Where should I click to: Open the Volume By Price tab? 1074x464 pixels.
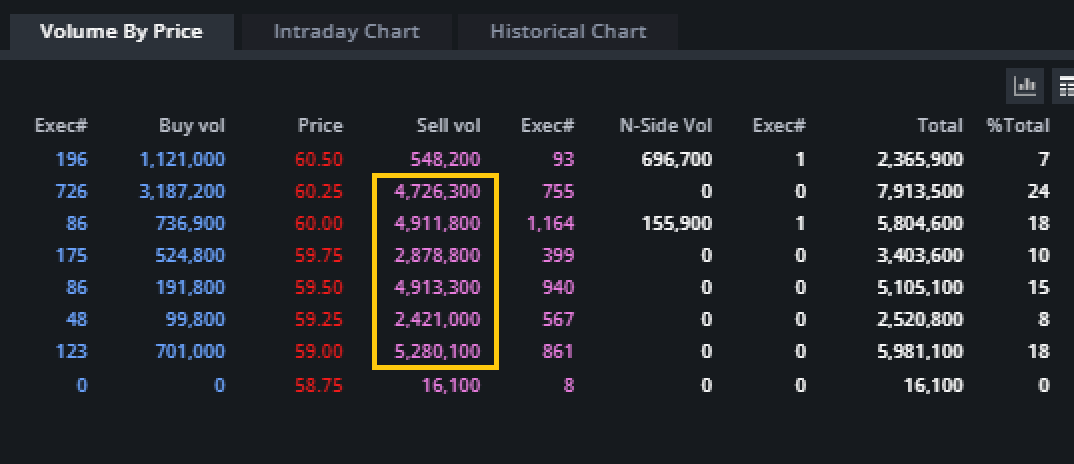(x=121, y=32)
